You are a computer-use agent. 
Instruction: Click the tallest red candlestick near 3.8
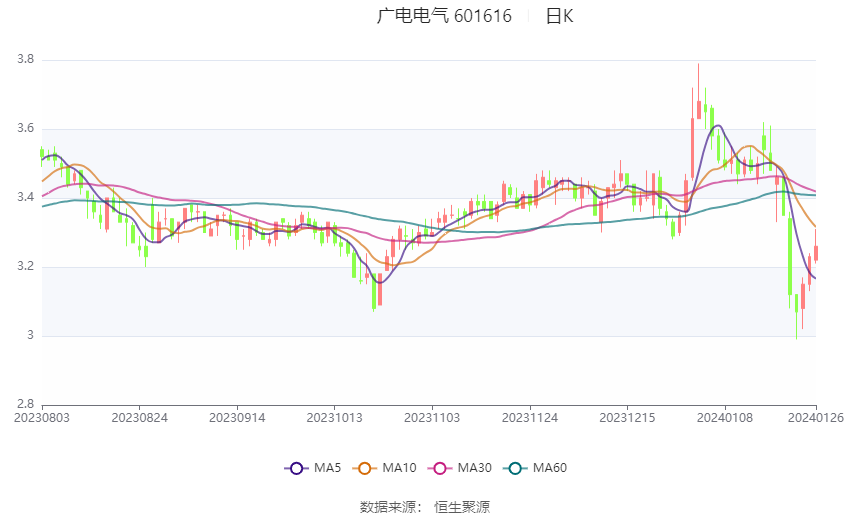[x=699, y=91]
